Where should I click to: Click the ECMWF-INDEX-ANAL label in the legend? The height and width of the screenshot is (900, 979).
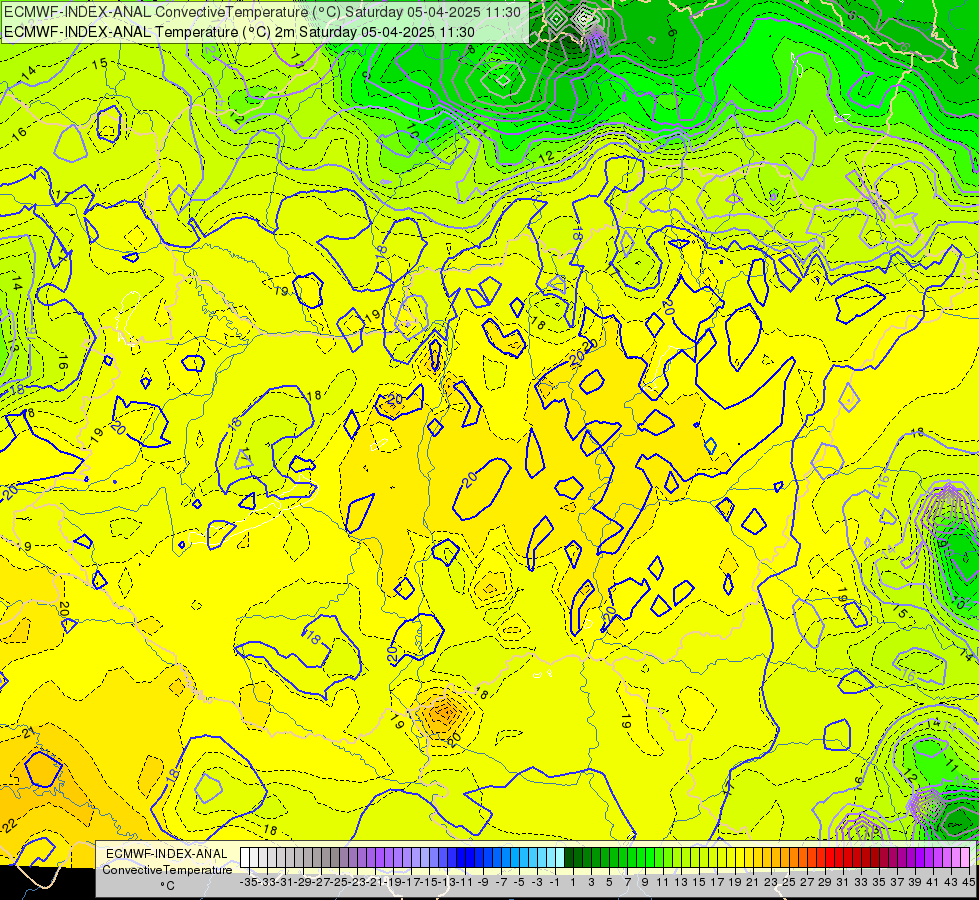click(x=166, y=854)
